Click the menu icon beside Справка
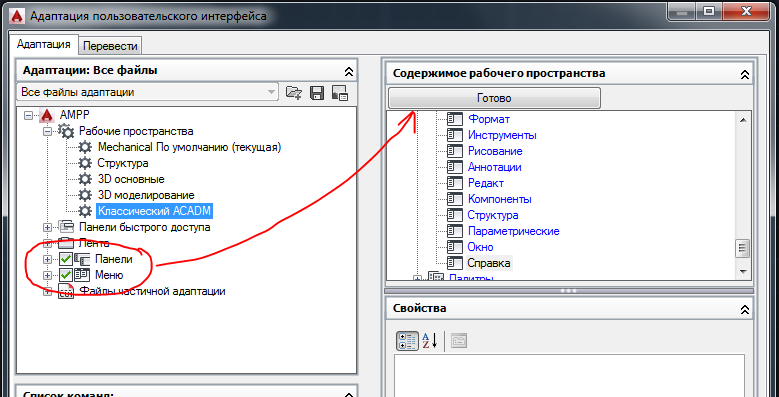 click(x=455, y=262)
